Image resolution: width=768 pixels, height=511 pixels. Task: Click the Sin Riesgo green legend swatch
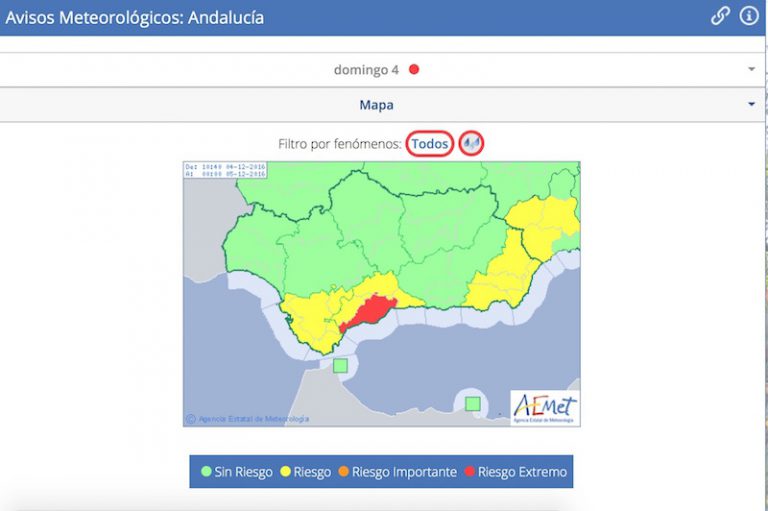click(205, 472)
